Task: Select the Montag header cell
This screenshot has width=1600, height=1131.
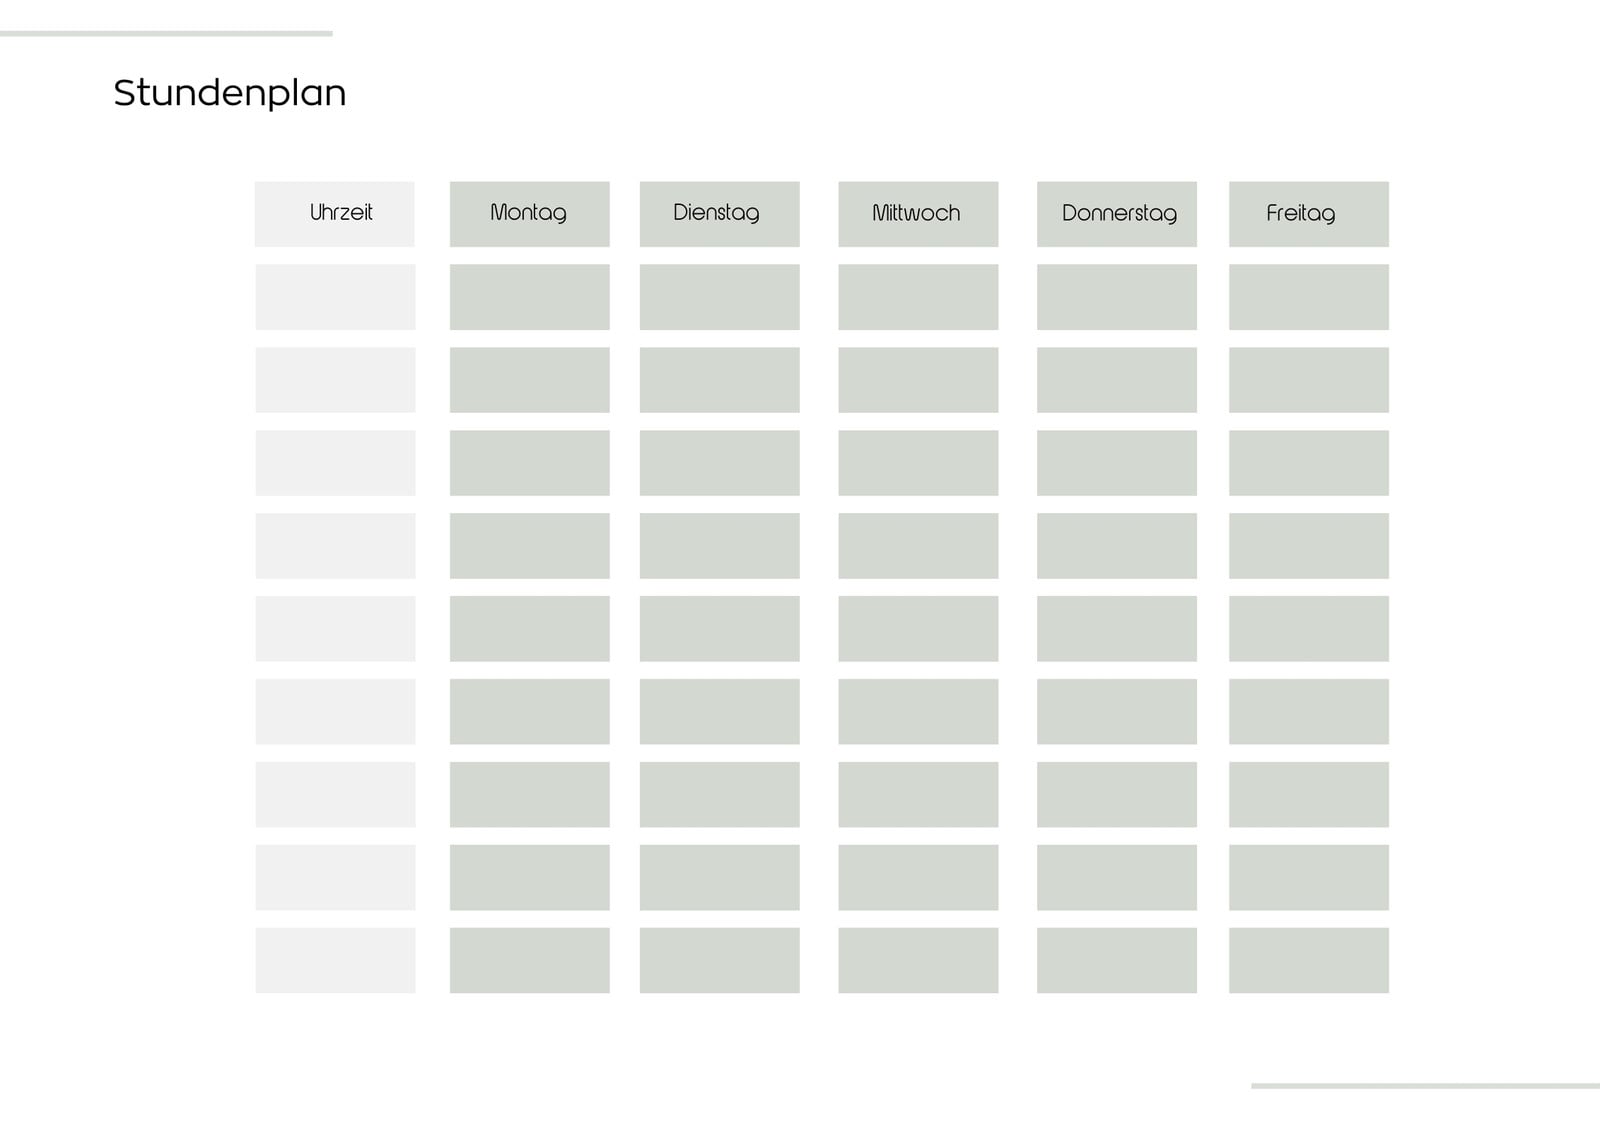Action: tap(530, 214)
